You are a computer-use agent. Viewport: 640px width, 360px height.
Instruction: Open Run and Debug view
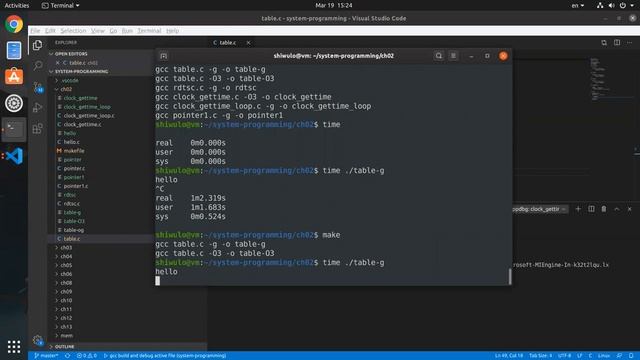click(38, 108)
